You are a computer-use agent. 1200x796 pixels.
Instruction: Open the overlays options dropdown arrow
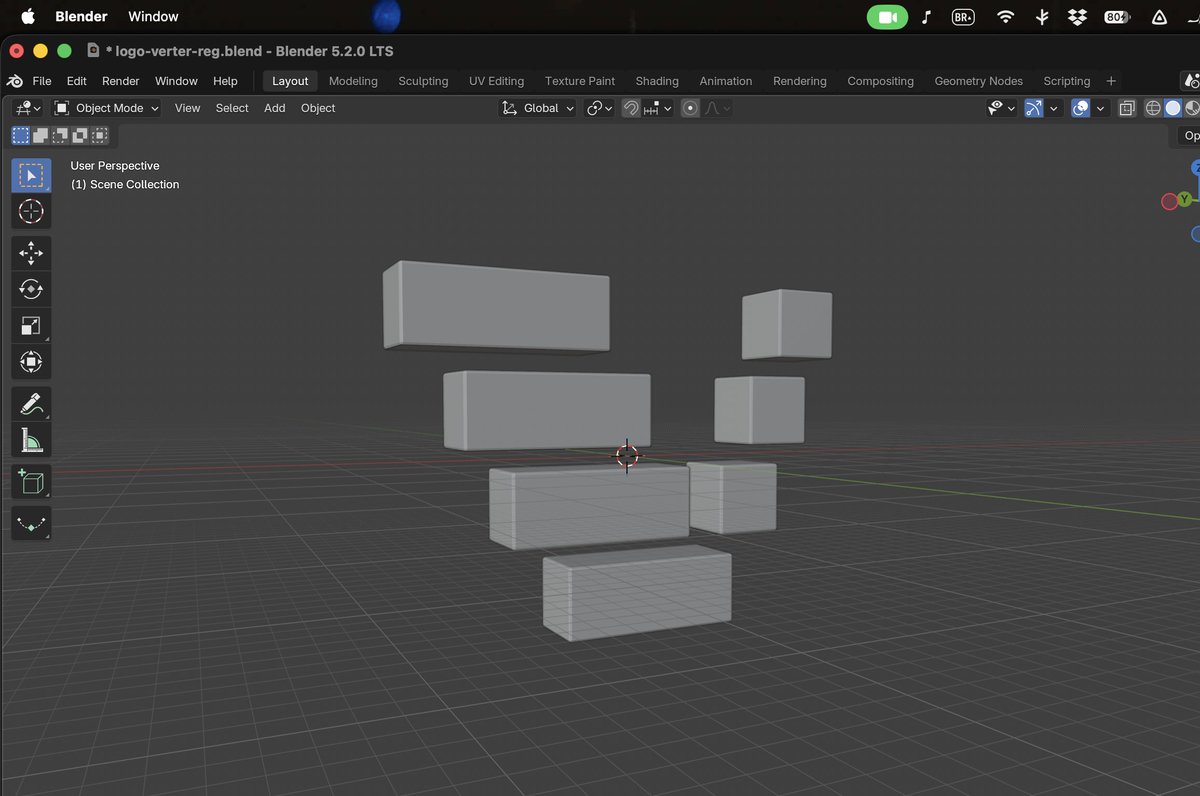(x=1101, y=108)
